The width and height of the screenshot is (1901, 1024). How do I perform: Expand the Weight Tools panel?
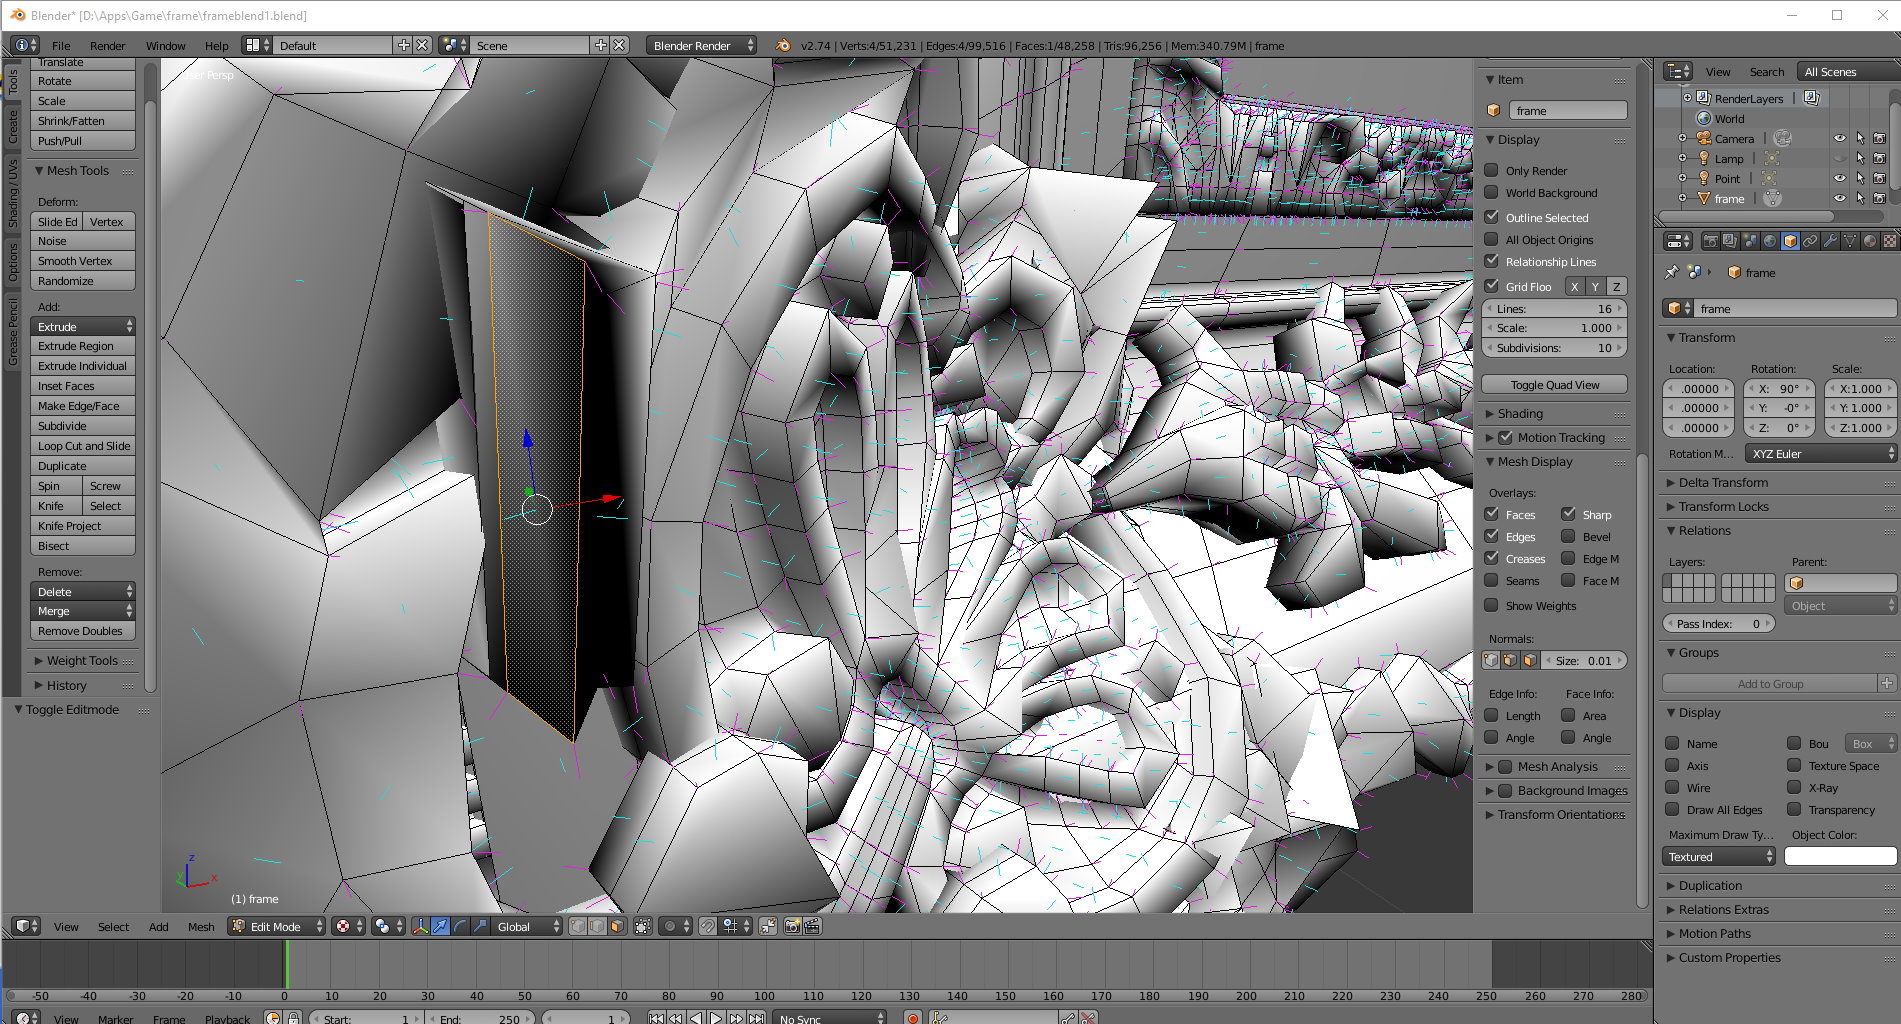[x=81, y=661]
